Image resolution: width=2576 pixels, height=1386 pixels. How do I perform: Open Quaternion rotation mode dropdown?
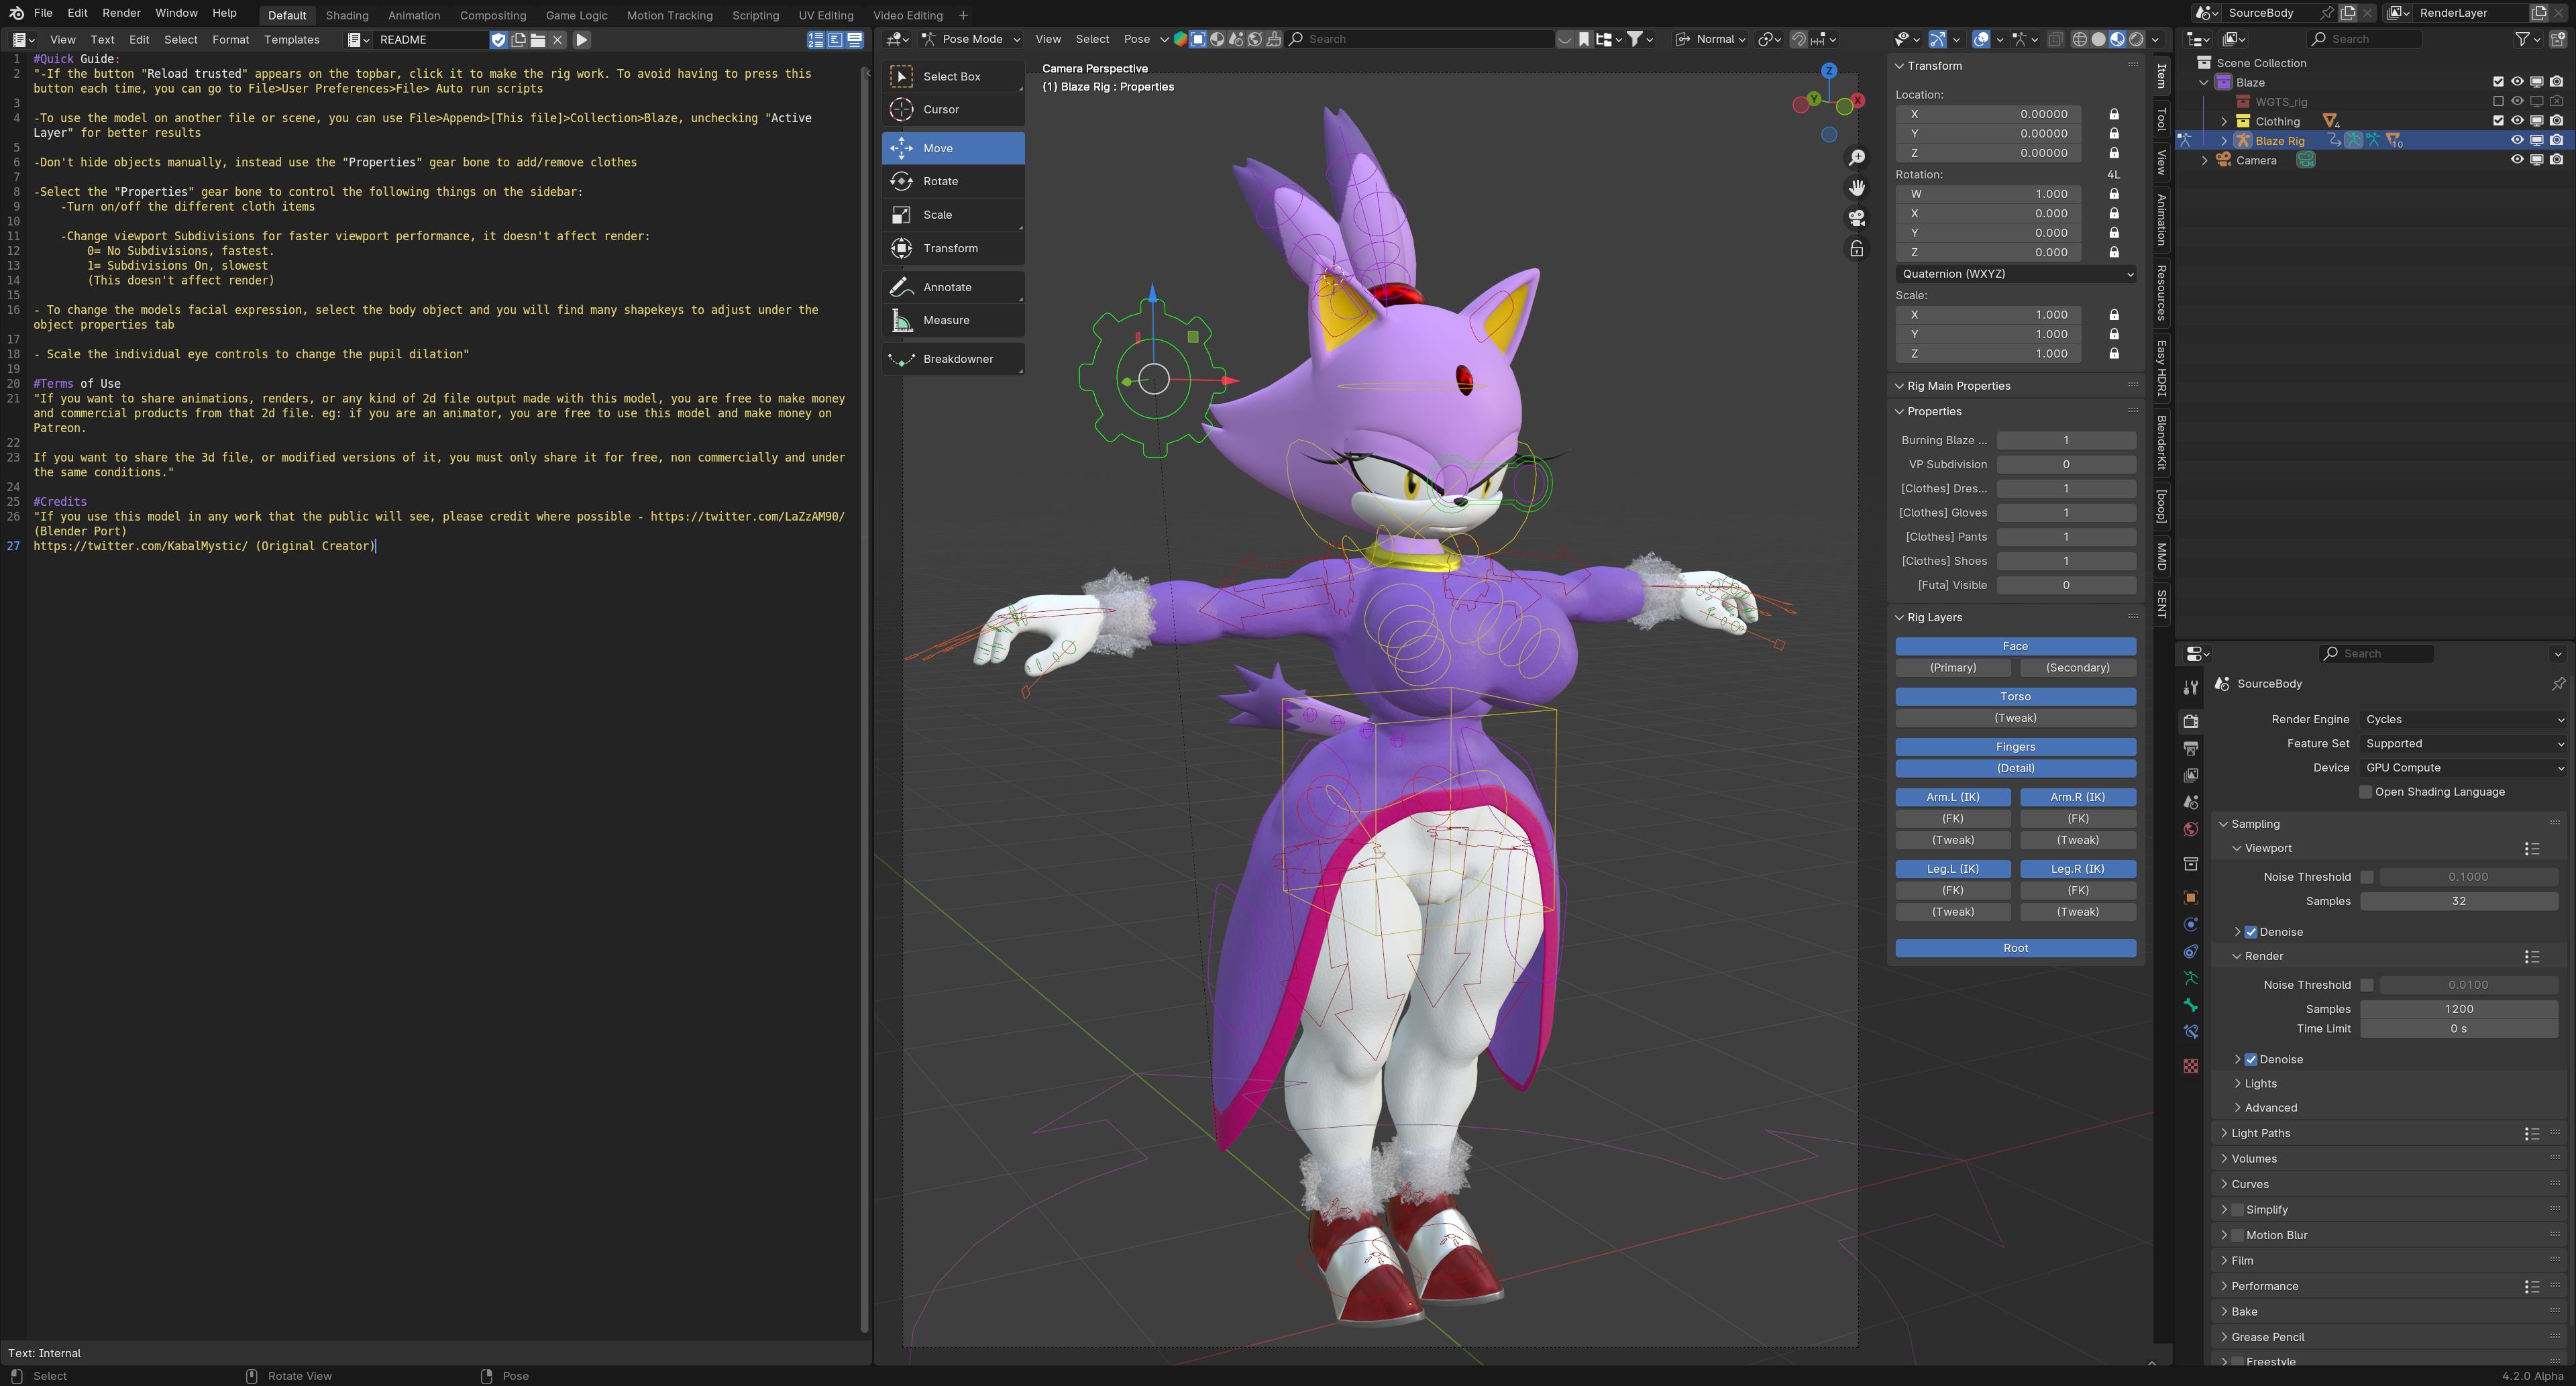(x=2016, y=274)
